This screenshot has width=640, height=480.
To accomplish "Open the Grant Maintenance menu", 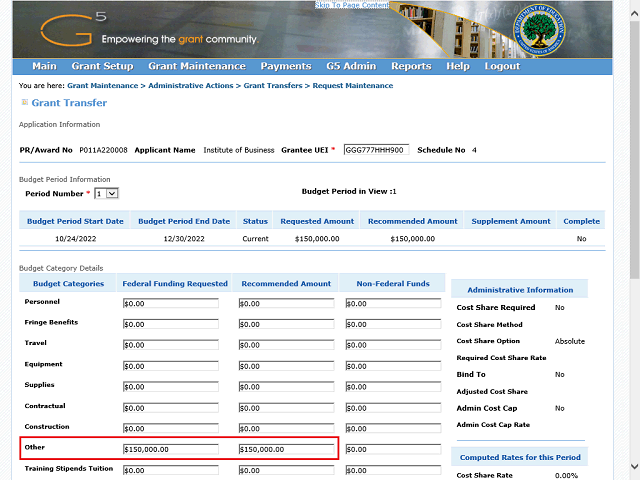I will click(196, 66).
